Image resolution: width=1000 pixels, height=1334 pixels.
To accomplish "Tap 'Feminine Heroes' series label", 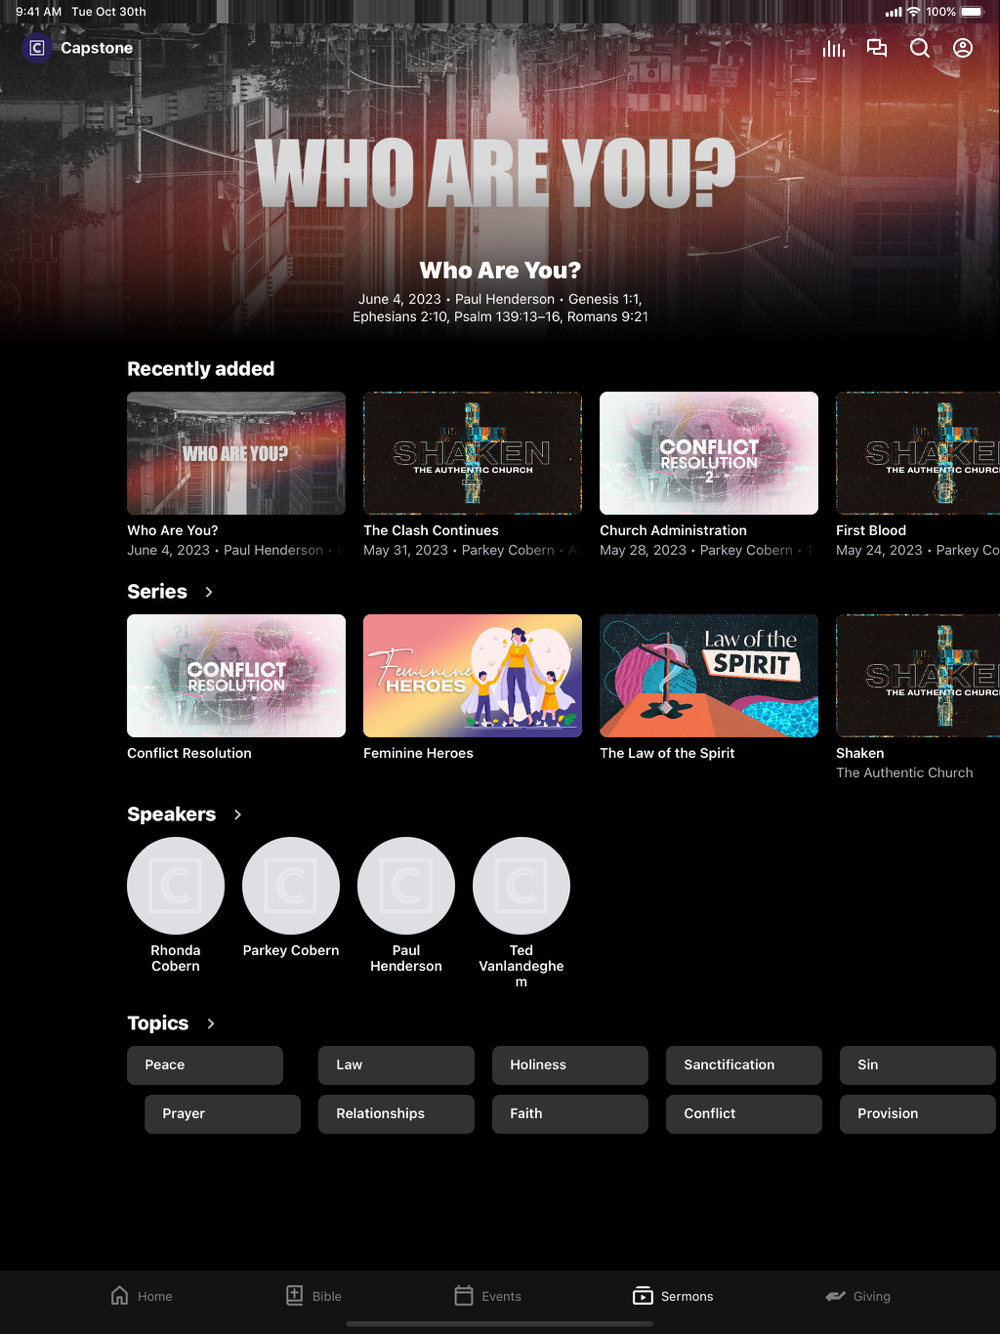I will tap(418, 754).
